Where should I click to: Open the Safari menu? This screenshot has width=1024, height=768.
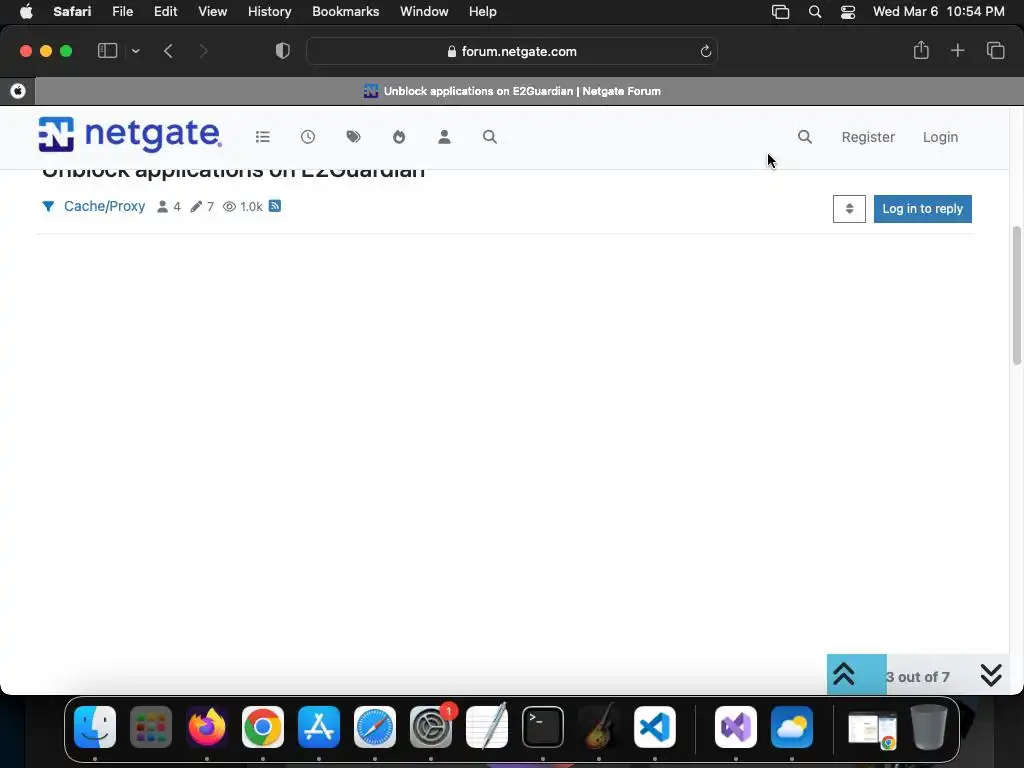72,12
